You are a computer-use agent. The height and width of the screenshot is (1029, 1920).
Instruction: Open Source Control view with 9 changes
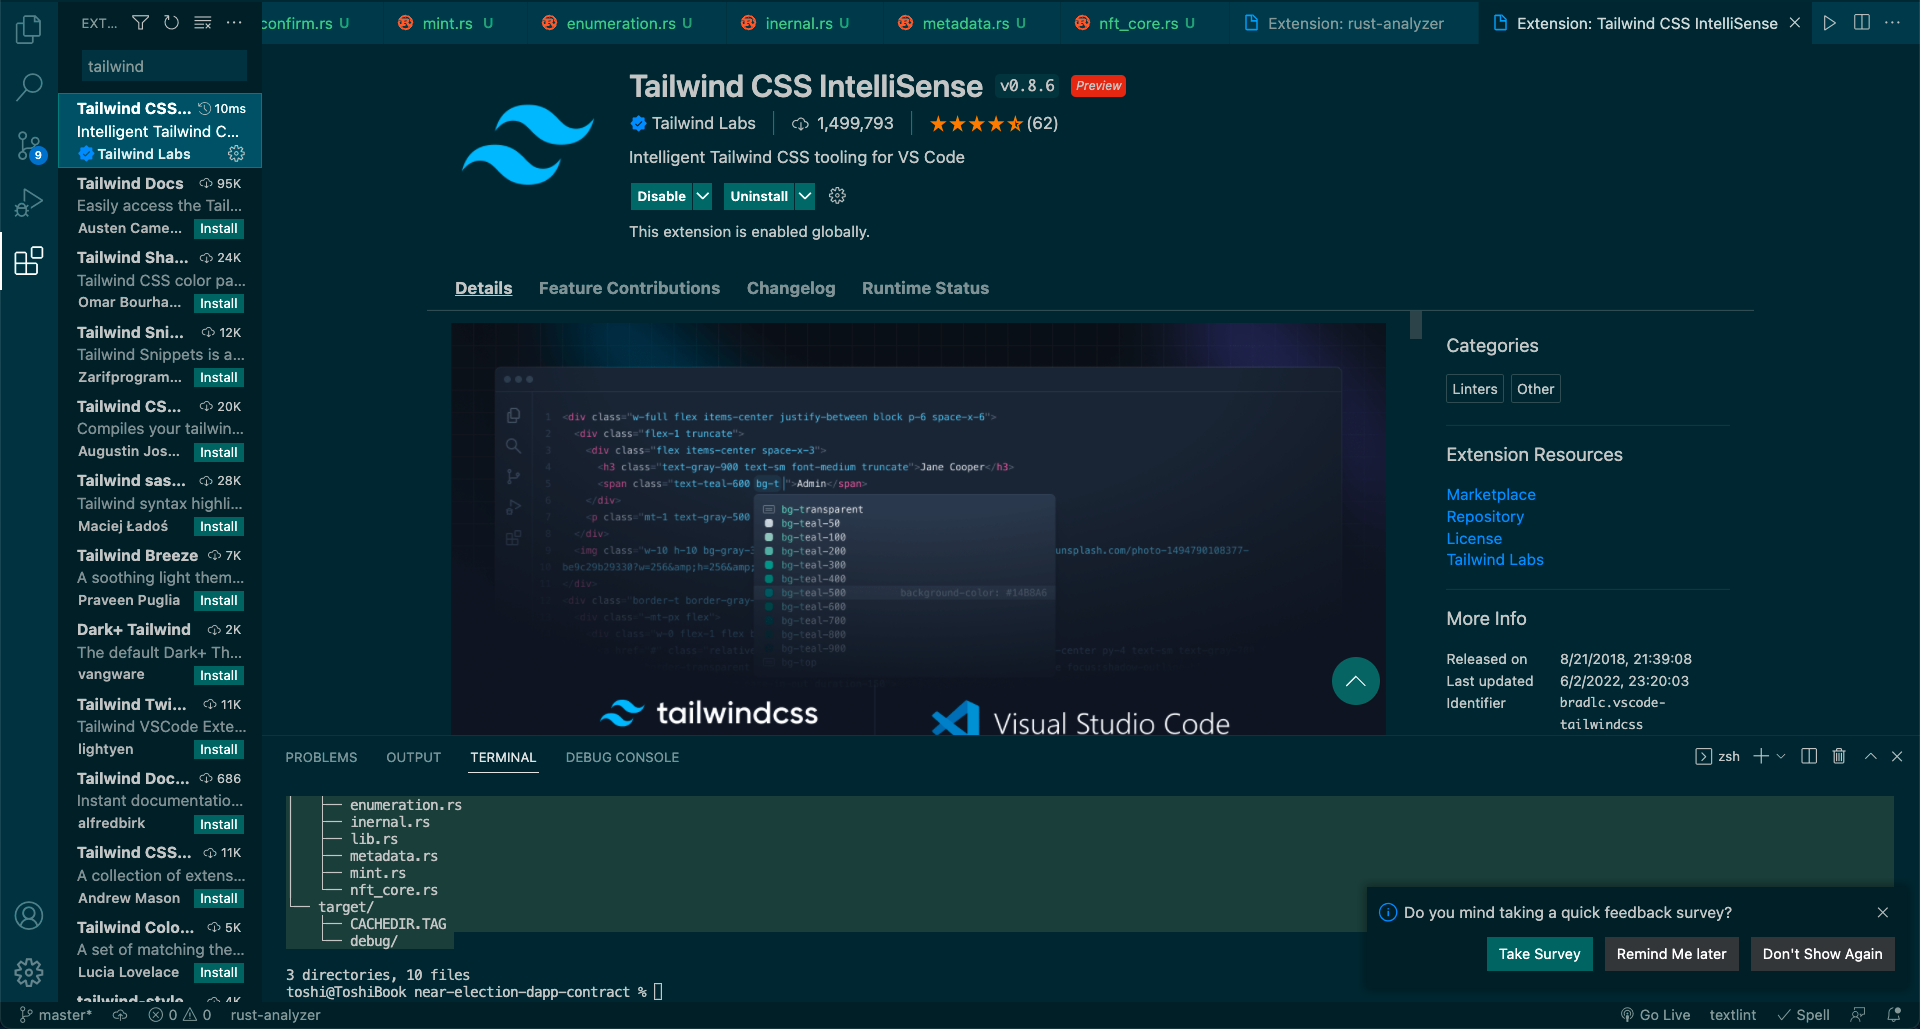(x=29, y=146)
